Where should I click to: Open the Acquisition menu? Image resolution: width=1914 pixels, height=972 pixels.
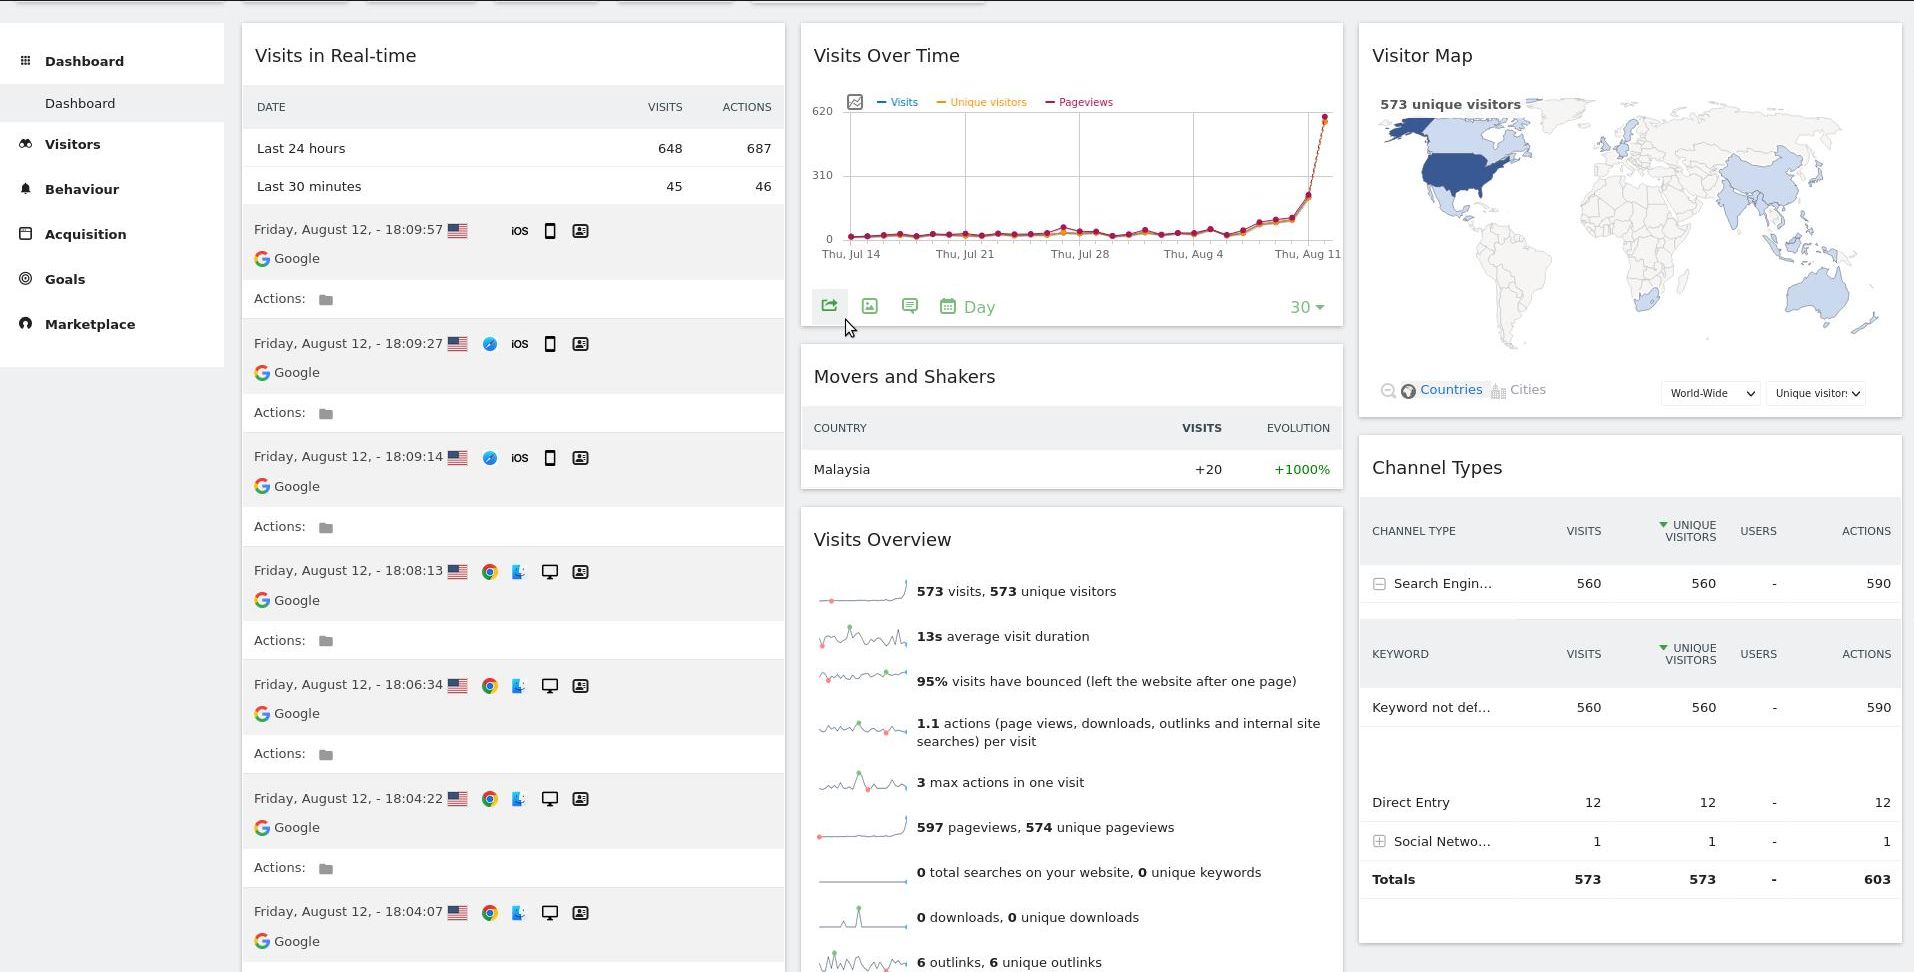[x=85, y=234]
